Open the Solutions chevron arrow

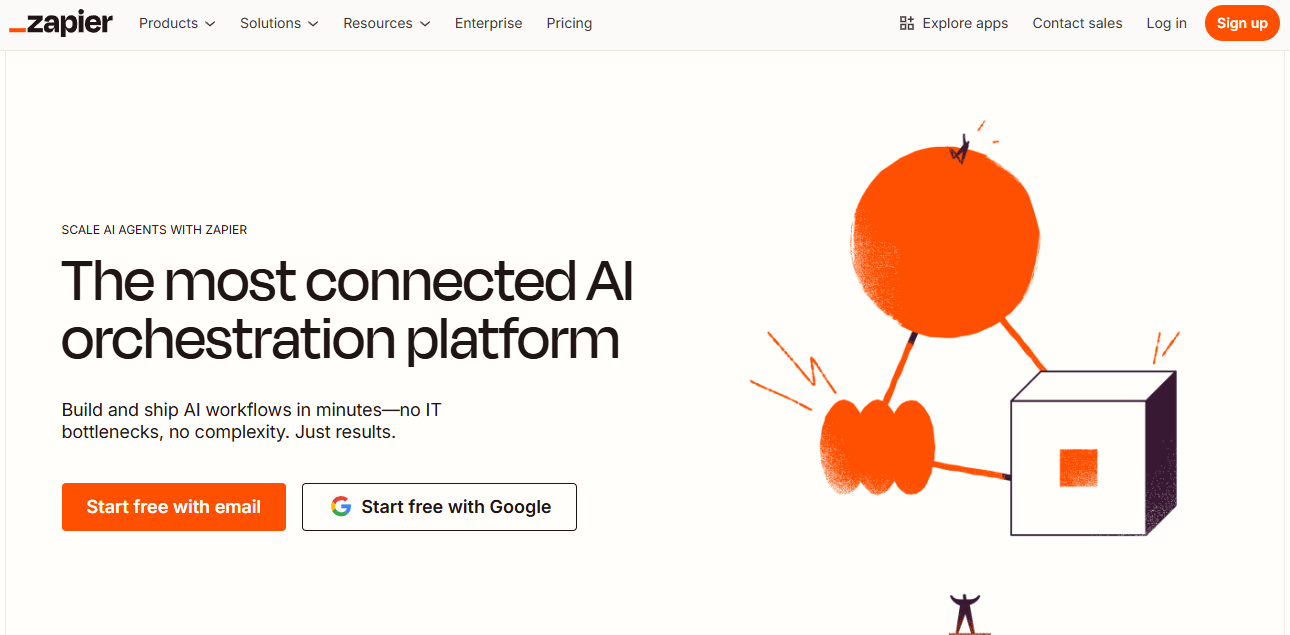pyautogui.click(x=314, y=24)
